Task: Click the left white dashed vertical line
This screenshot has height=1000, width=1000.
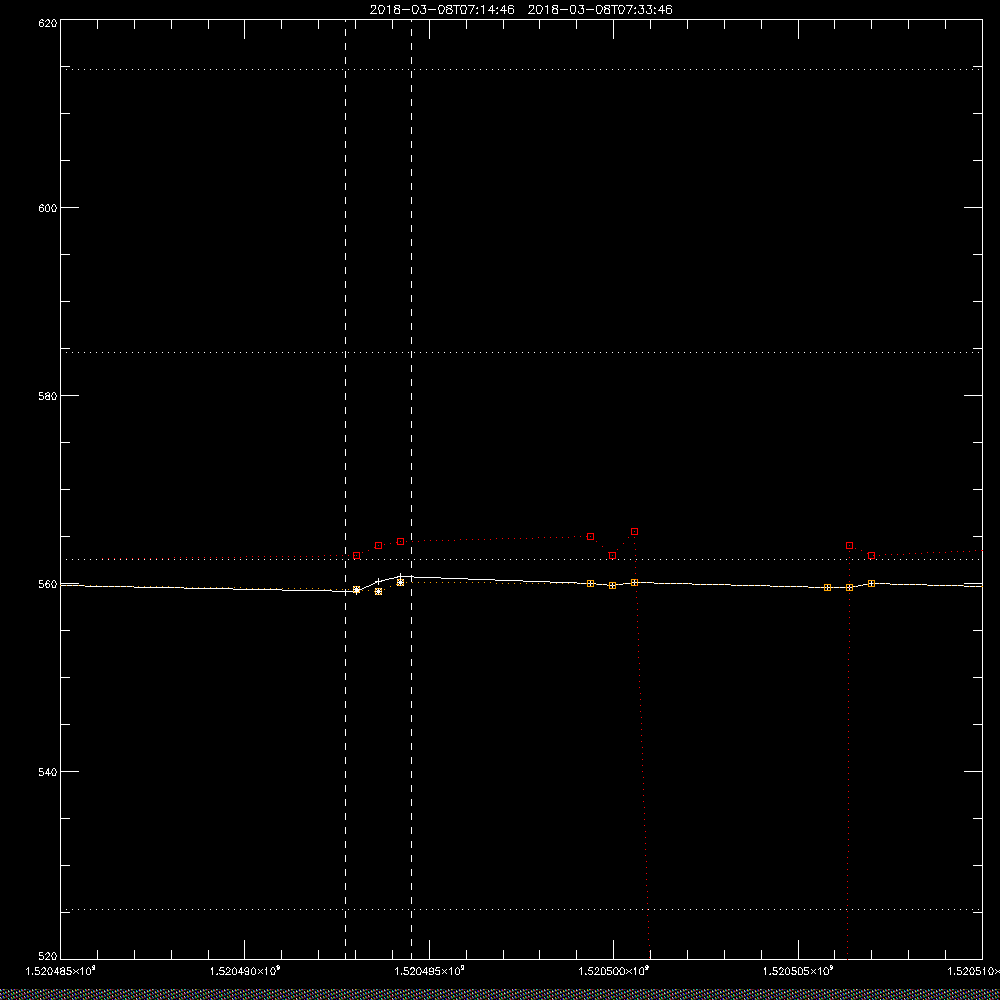Action: [x=346, y=489]
